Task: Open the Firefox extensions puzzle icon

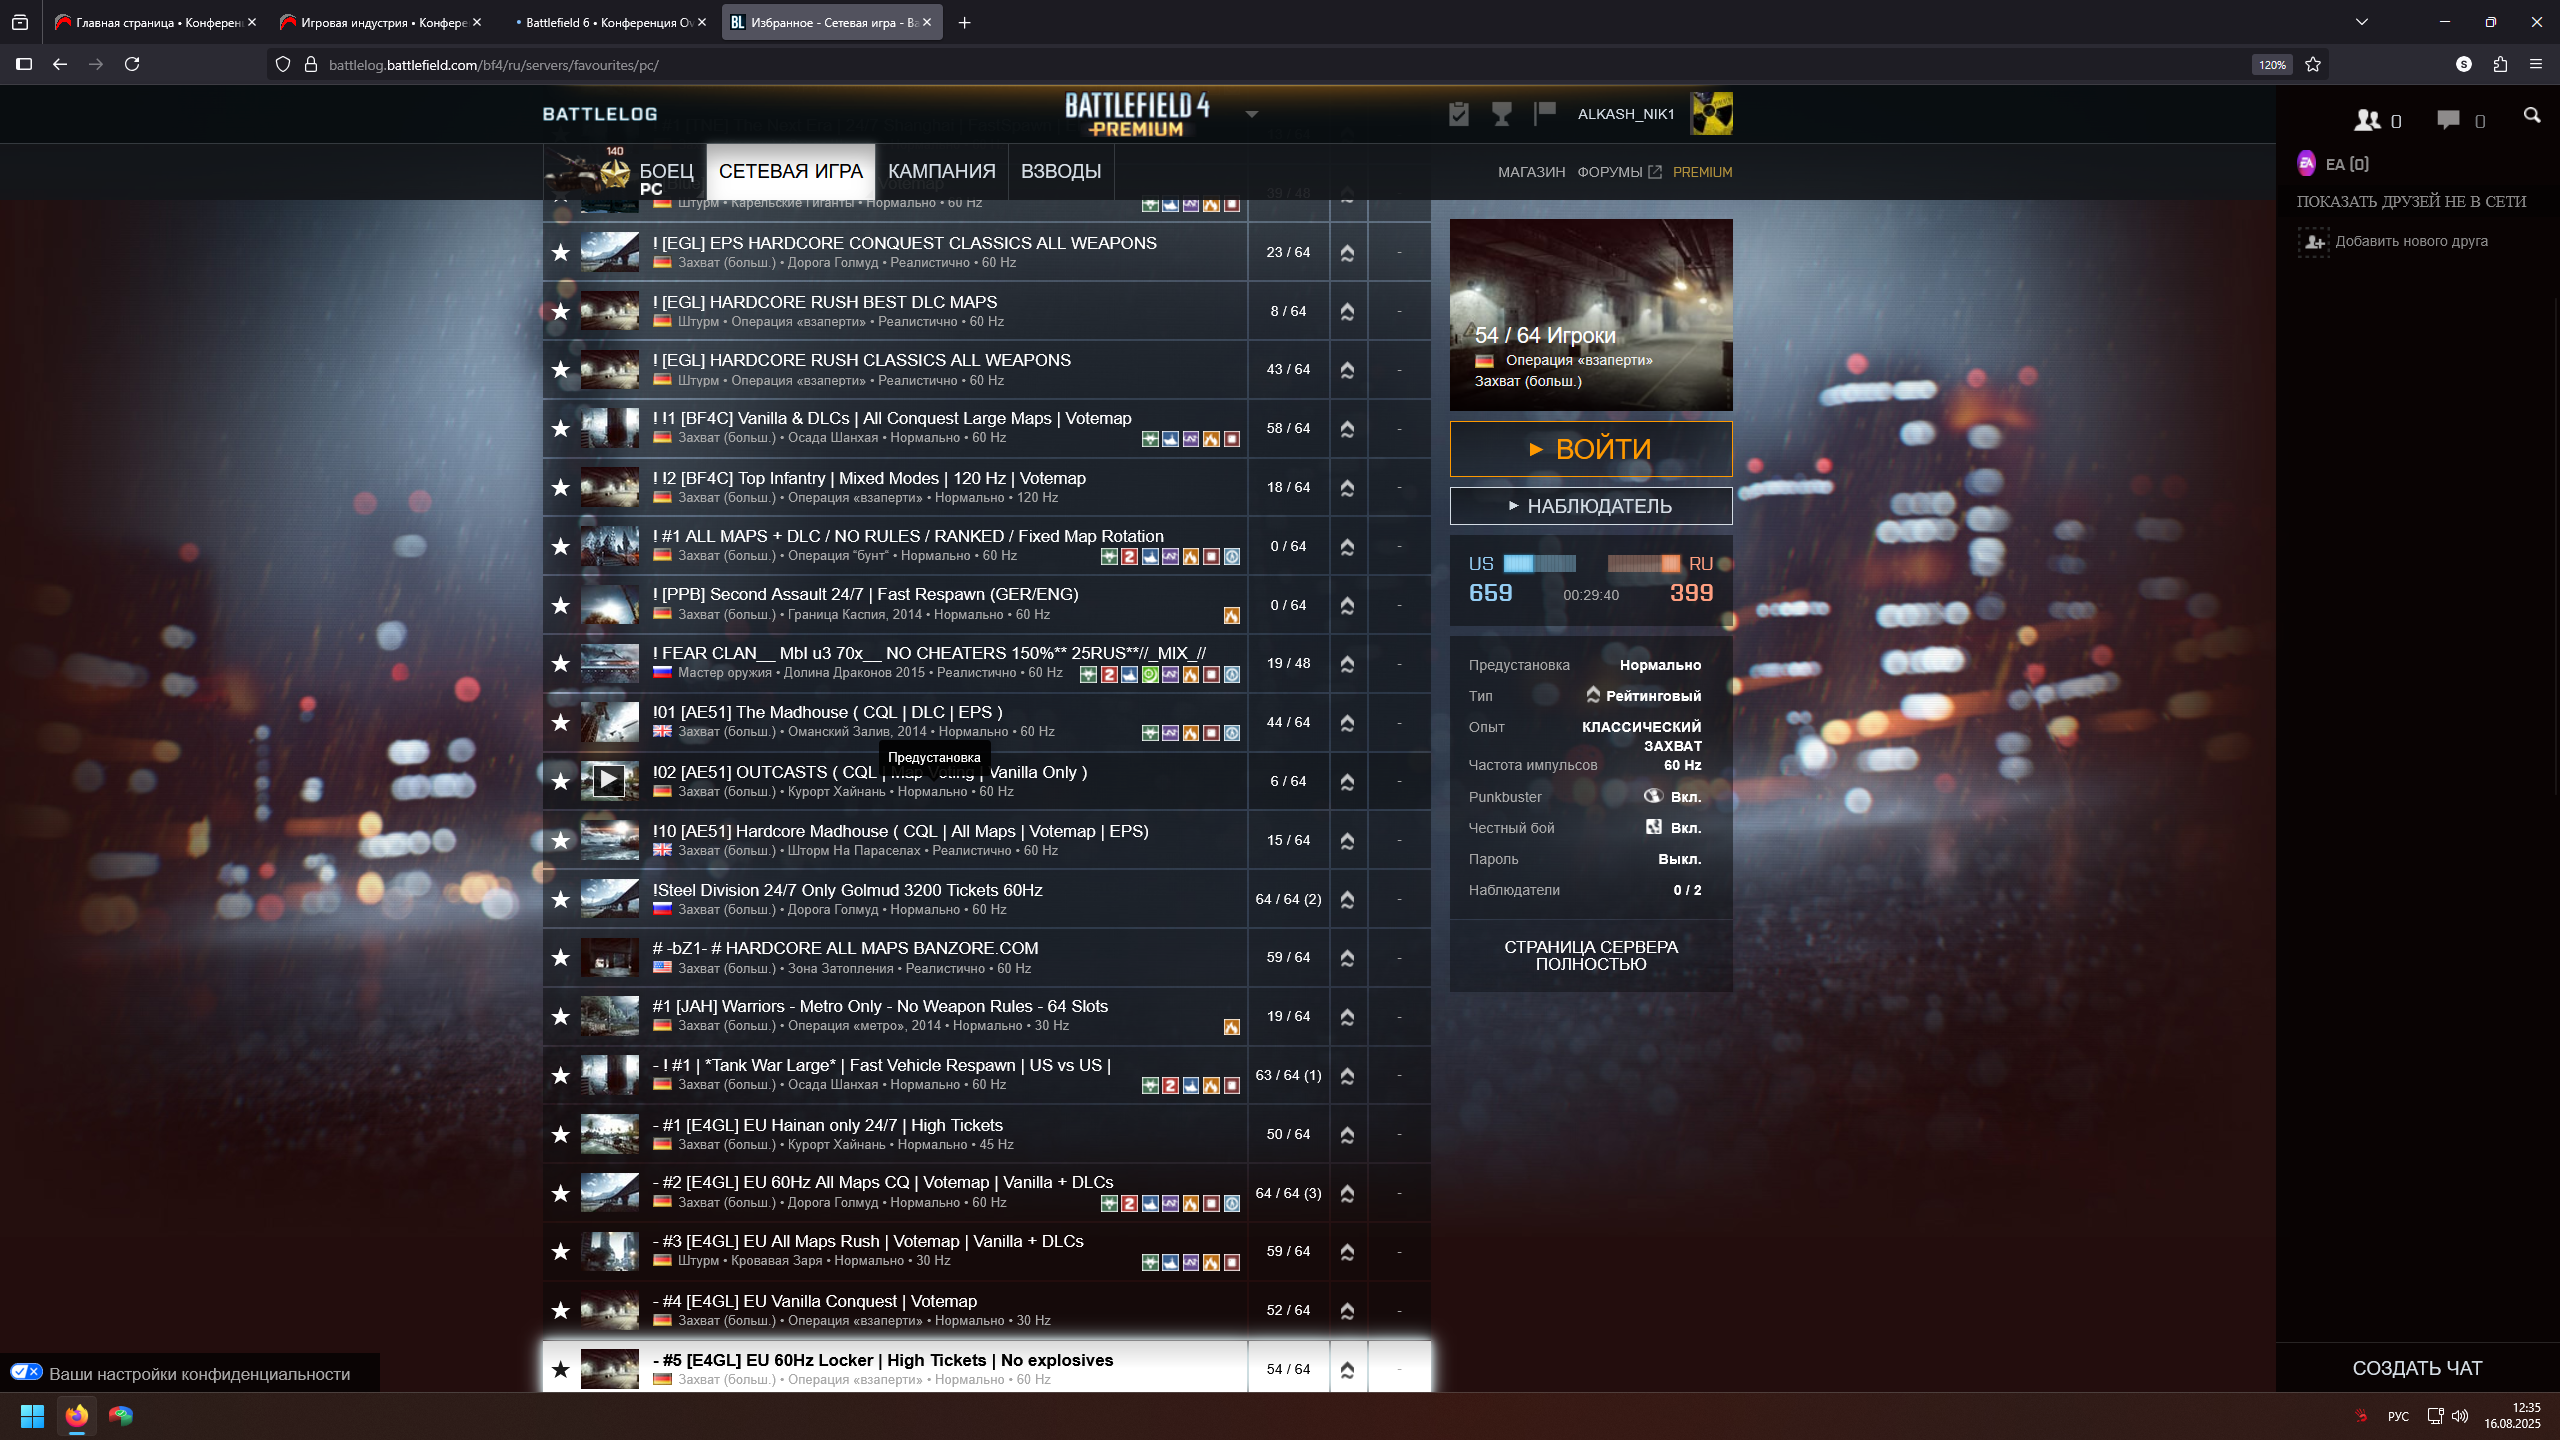Action: pyautogui.click(x=2500, y=64)
